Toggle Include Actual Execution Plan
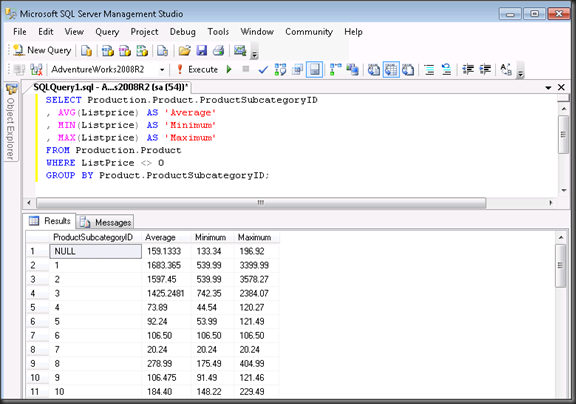Screen dimensions: 576x404 coord(335,69)
